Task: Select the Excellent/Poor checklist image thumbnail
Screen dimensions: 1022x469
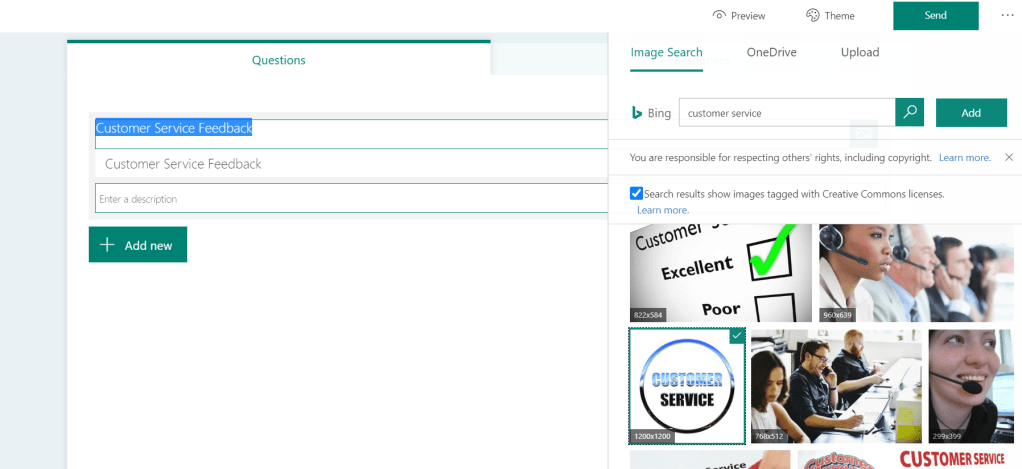Action: tap(720, 273)
